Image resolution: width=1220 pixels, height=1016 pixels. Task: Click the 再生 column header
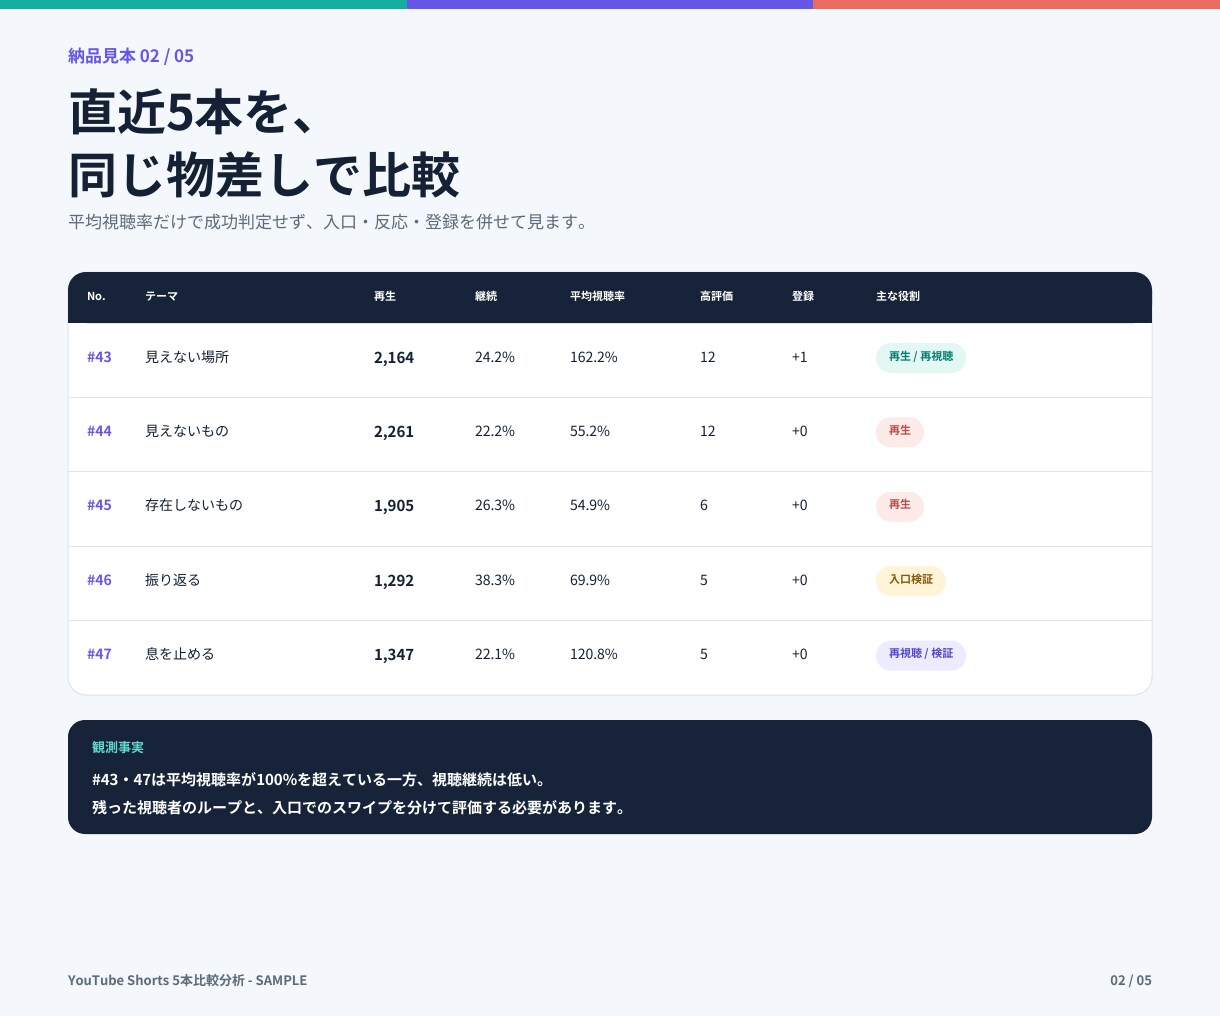[x=385, y=296]
